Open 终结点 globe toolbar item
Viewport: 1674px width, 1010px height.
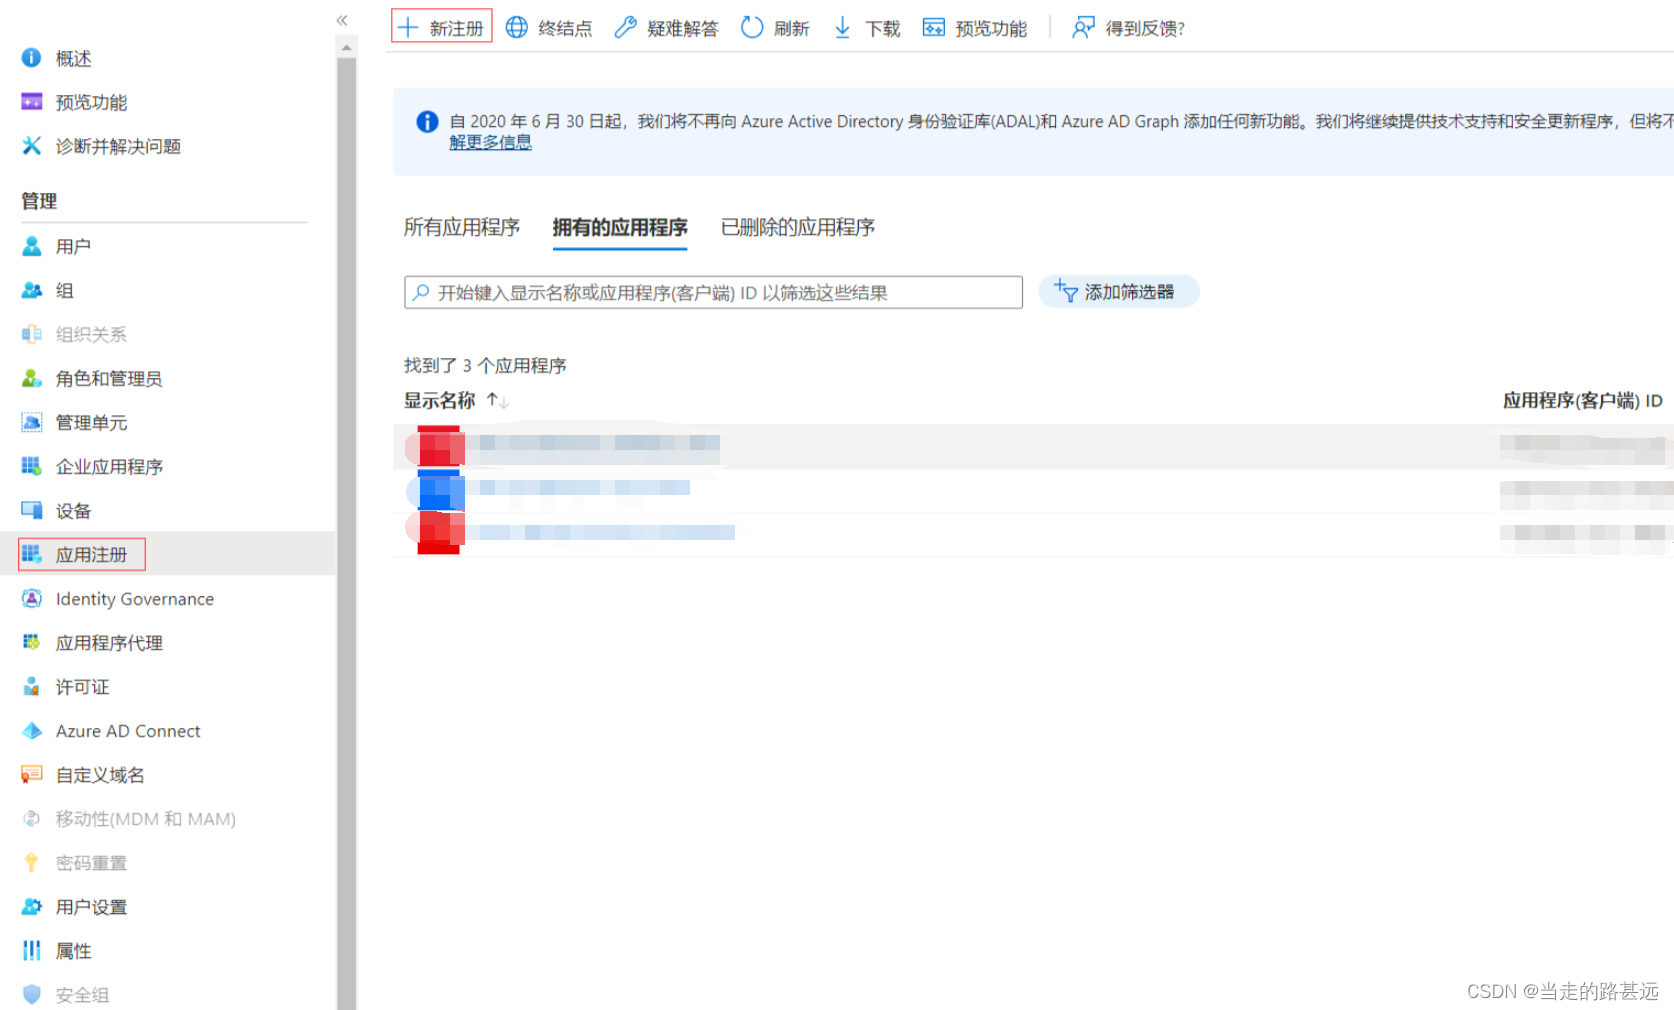click(549, 28)
